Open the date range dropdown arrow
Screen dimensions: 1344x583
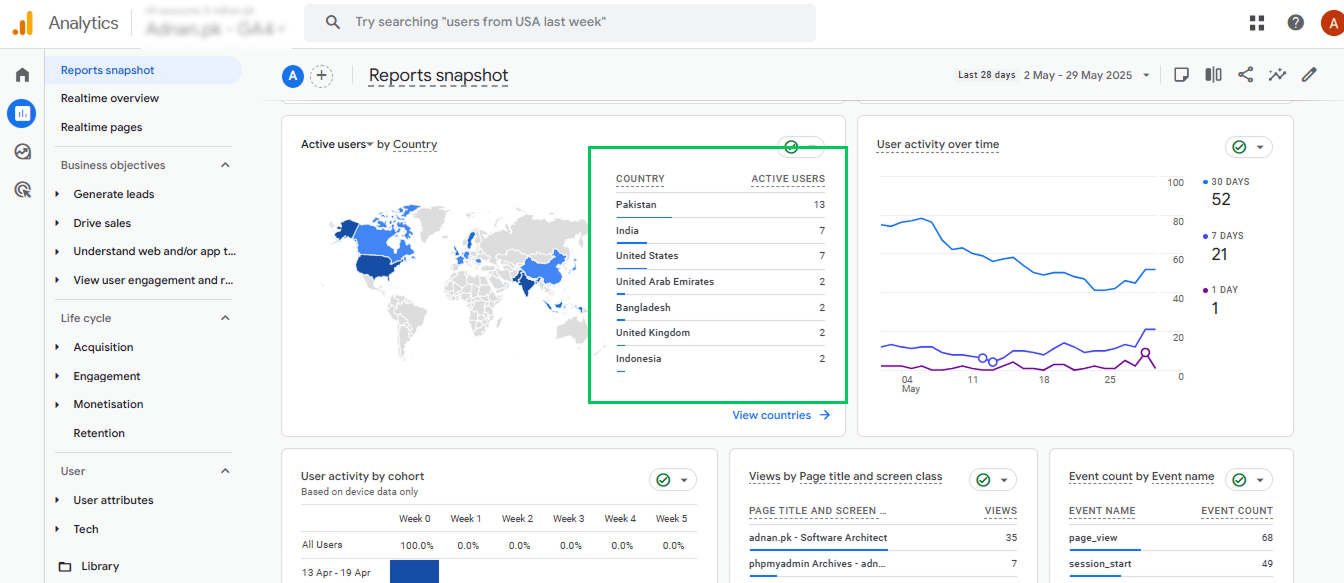1146,76
